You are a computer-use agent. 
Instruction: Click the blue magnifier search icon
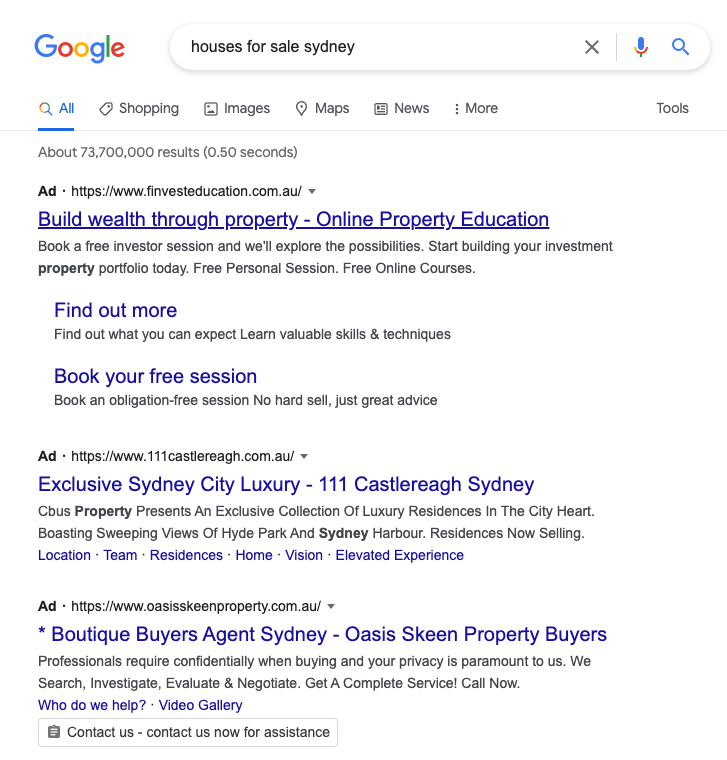tap(680, 47)
